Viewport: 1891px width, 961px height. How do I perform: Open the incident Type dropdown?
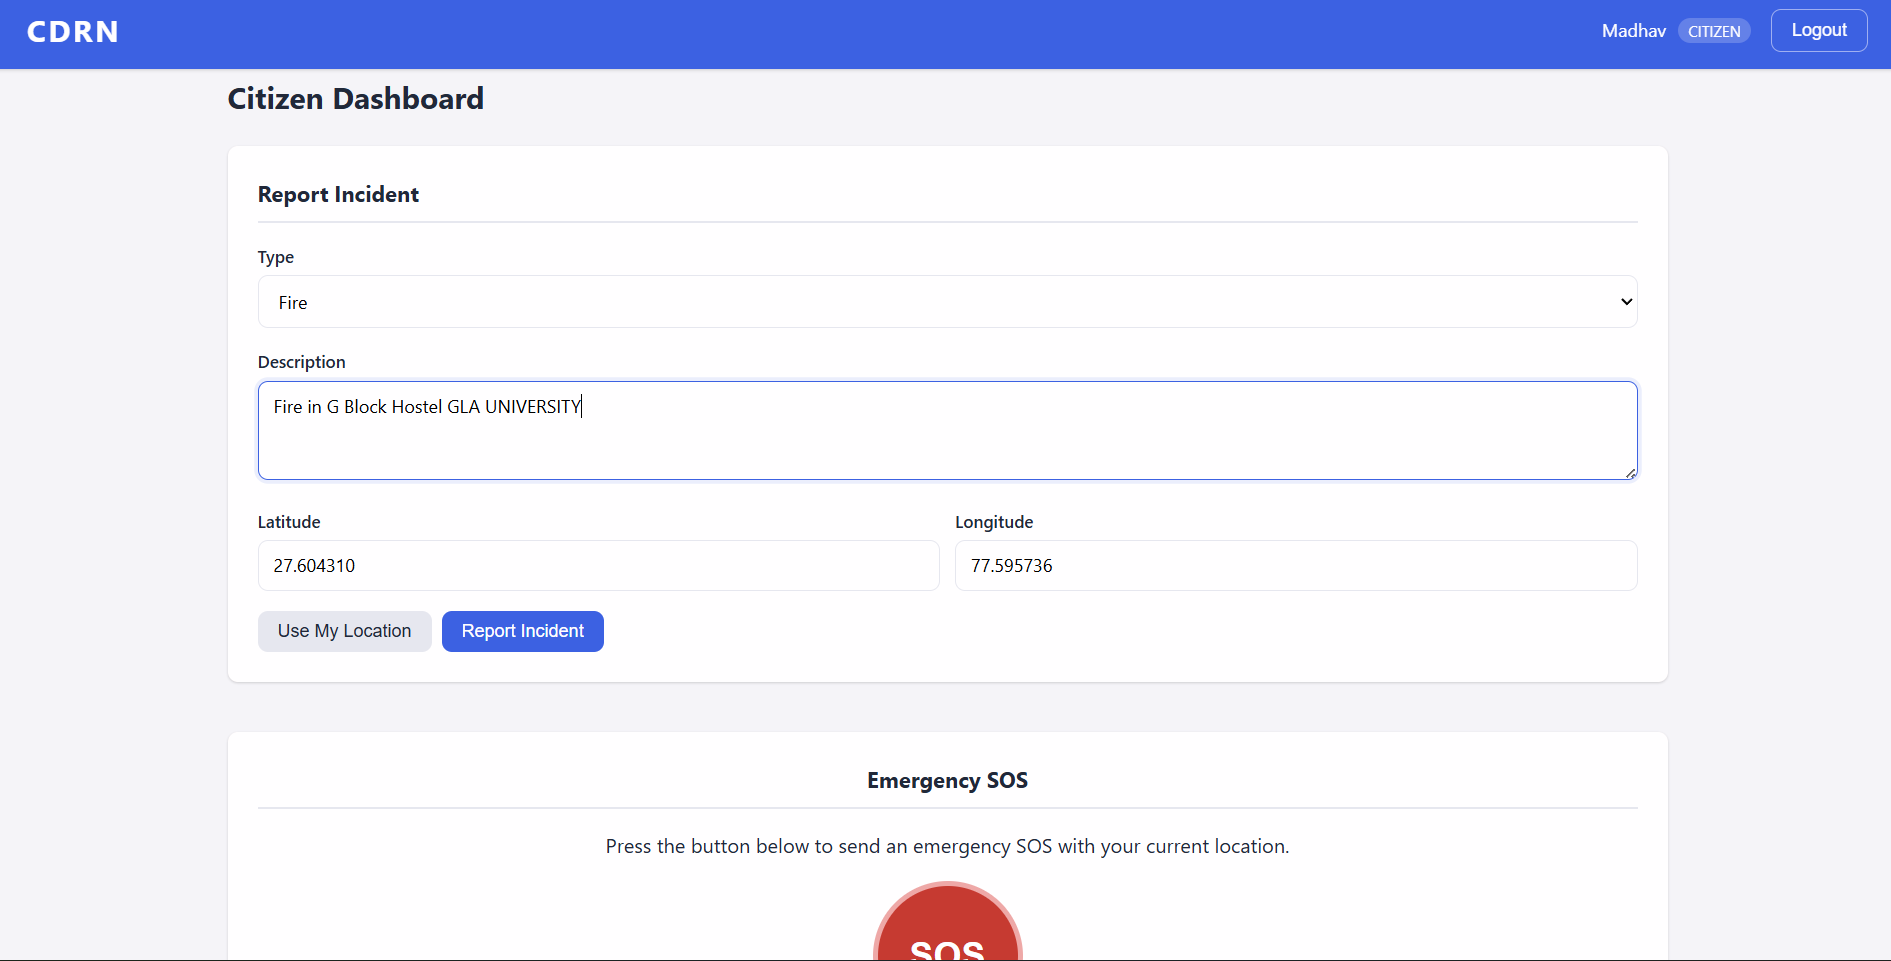[947, 302]
